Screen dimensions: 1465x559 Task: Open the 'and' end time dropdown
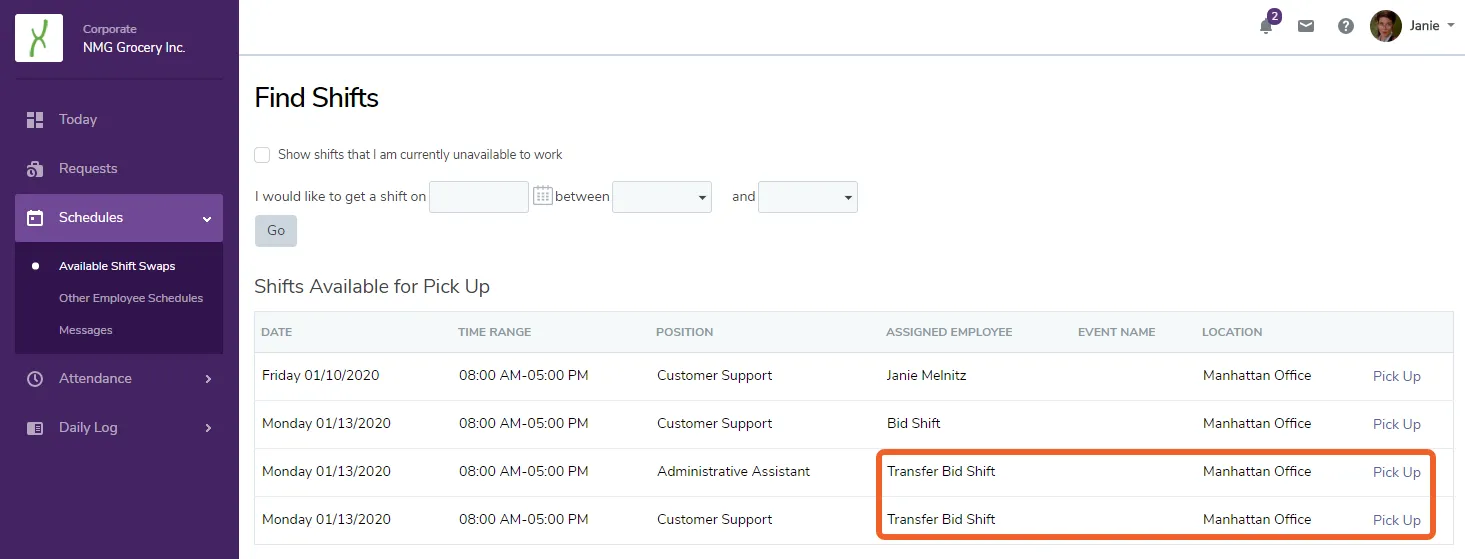(808, 197)
